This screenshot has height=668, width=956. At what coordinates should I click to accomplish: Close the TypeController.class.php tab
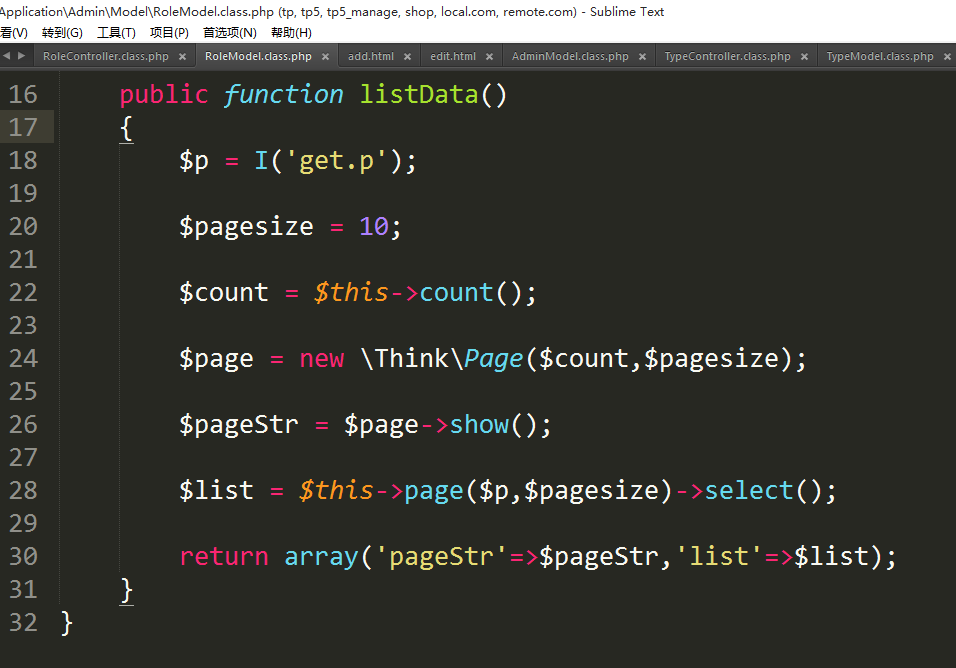pos(804,57)
